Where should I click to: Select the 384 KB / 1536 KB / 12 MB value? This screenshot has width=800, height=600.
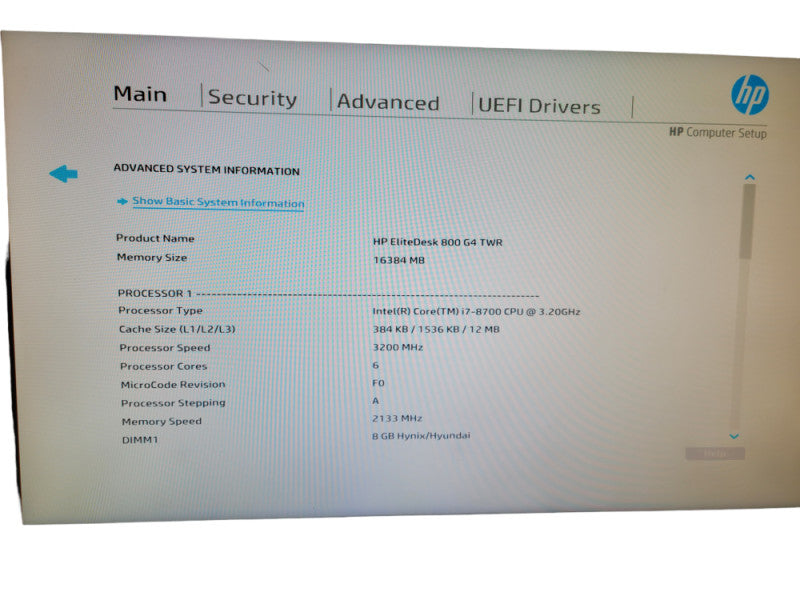pyautogui.click(x=436, y=330)
